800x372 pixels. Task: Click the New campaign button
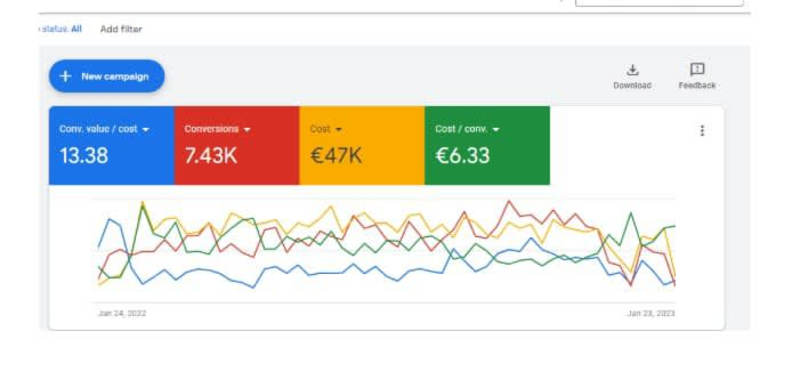[x=107, y=76]
